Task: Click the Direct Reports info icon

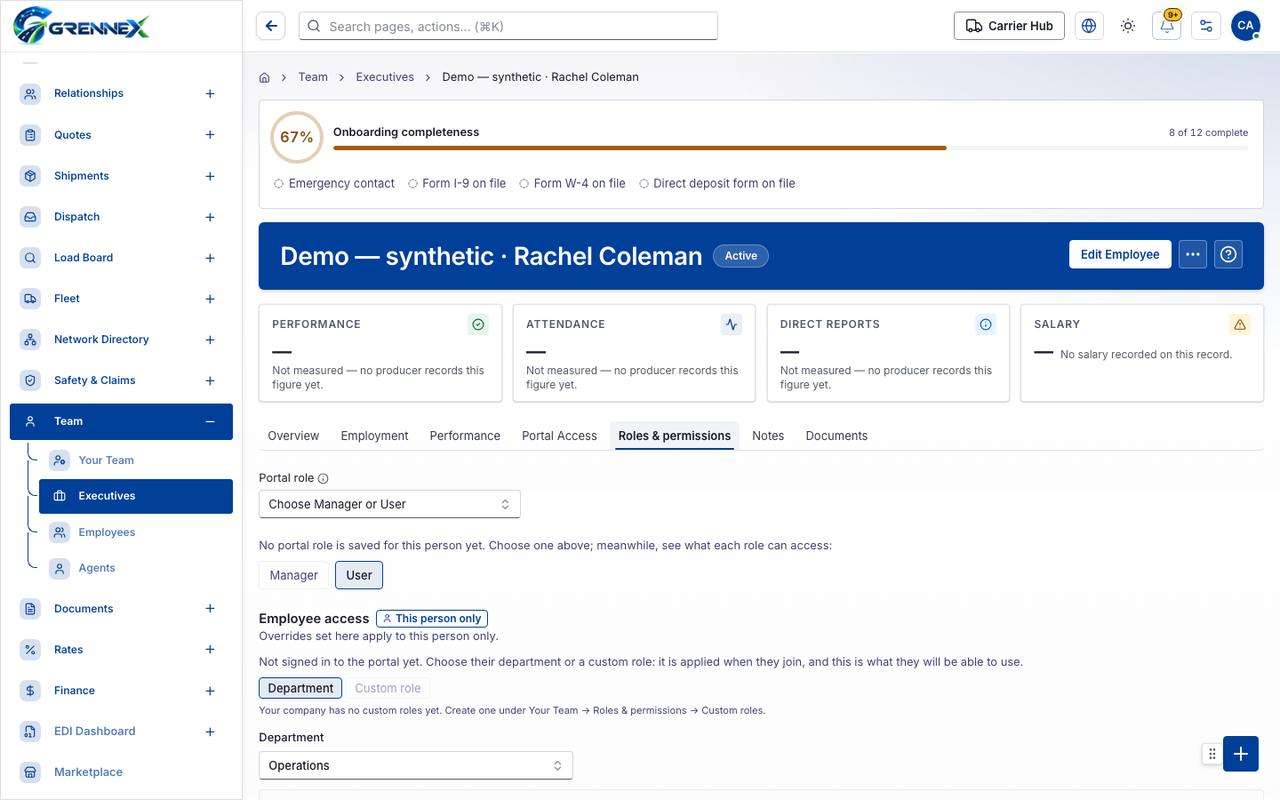Action: (x=986, y=324)
